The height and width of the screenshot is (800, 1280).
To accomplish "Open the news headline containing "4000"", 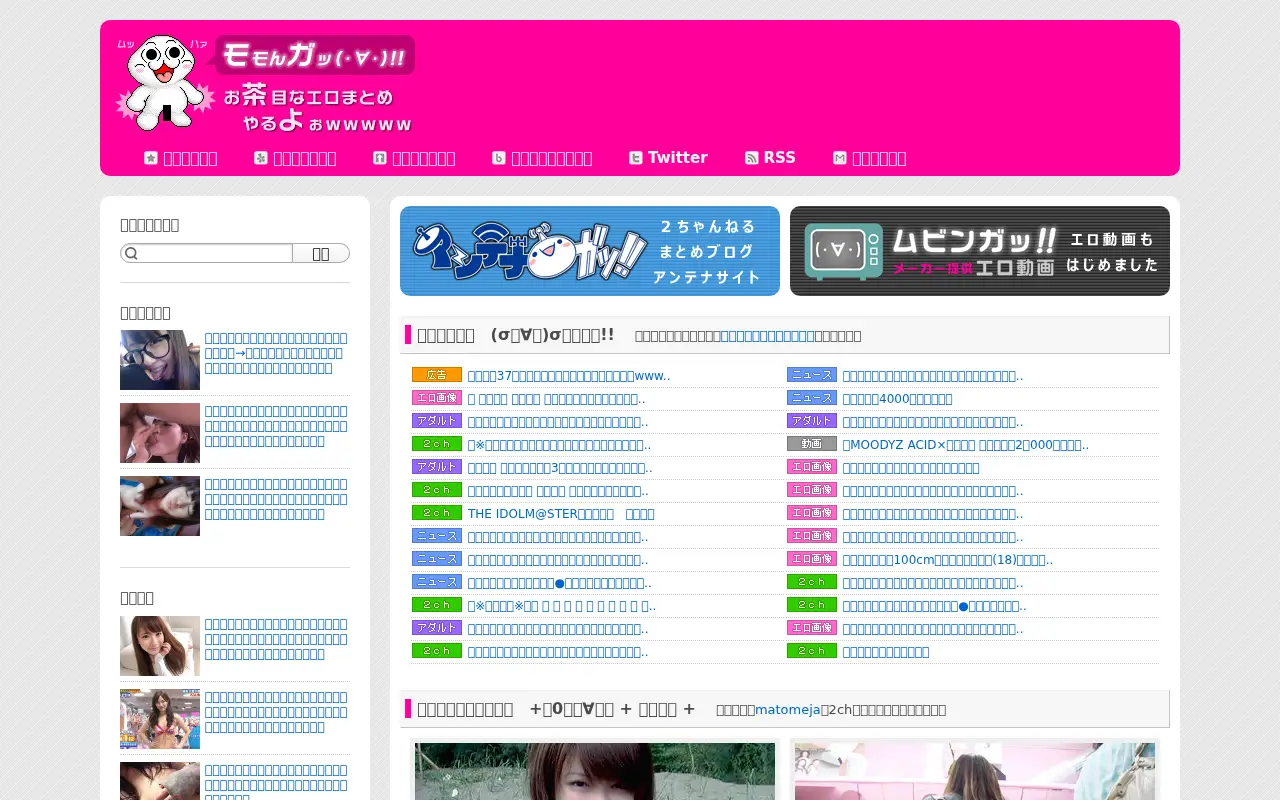I will click(x=897, y=399).
